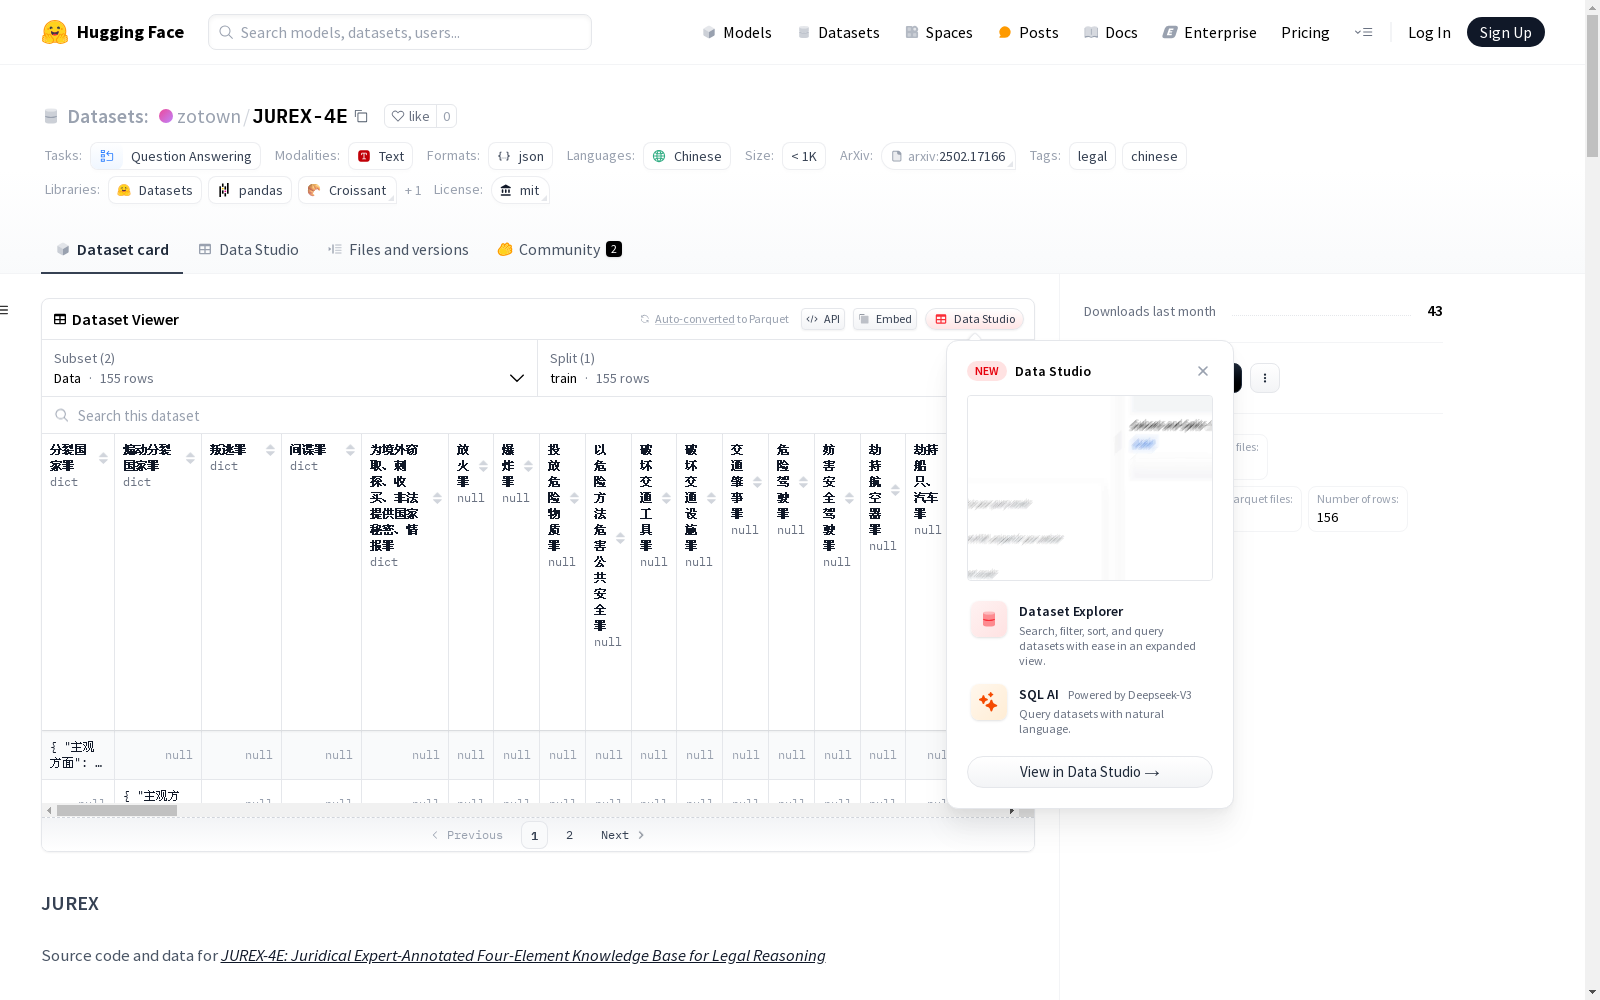Screen dimensions: 1600x1000
Task: Sort the 破坏交通工具罪 column
Action: point(666,498)
